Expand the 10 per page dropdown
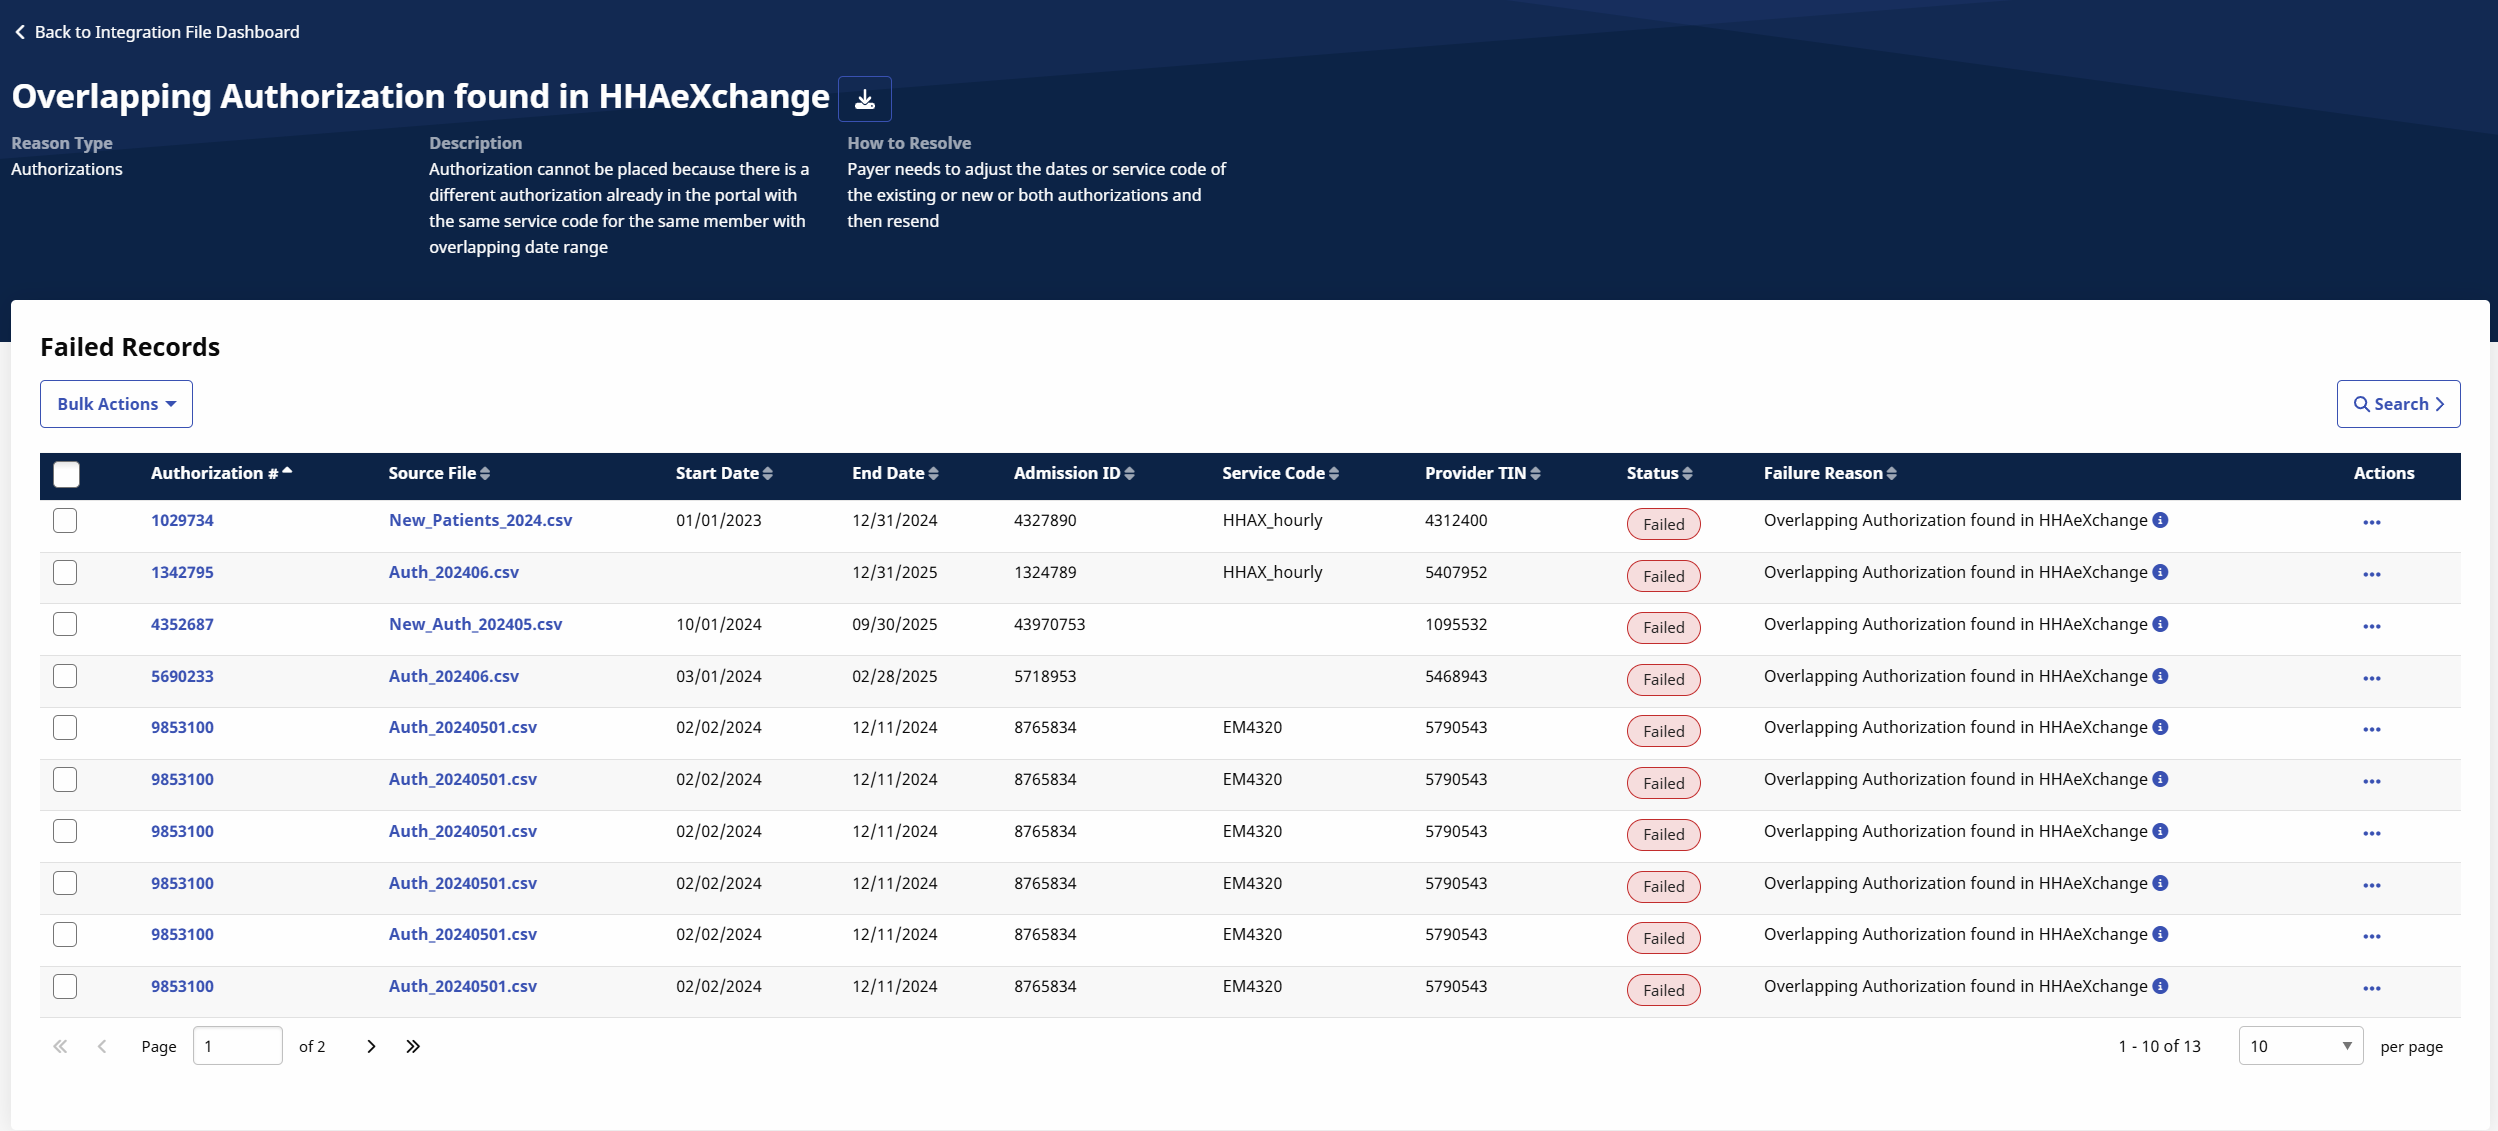Viewport: 2498px width, 1131px height. pos(2300,1046)
